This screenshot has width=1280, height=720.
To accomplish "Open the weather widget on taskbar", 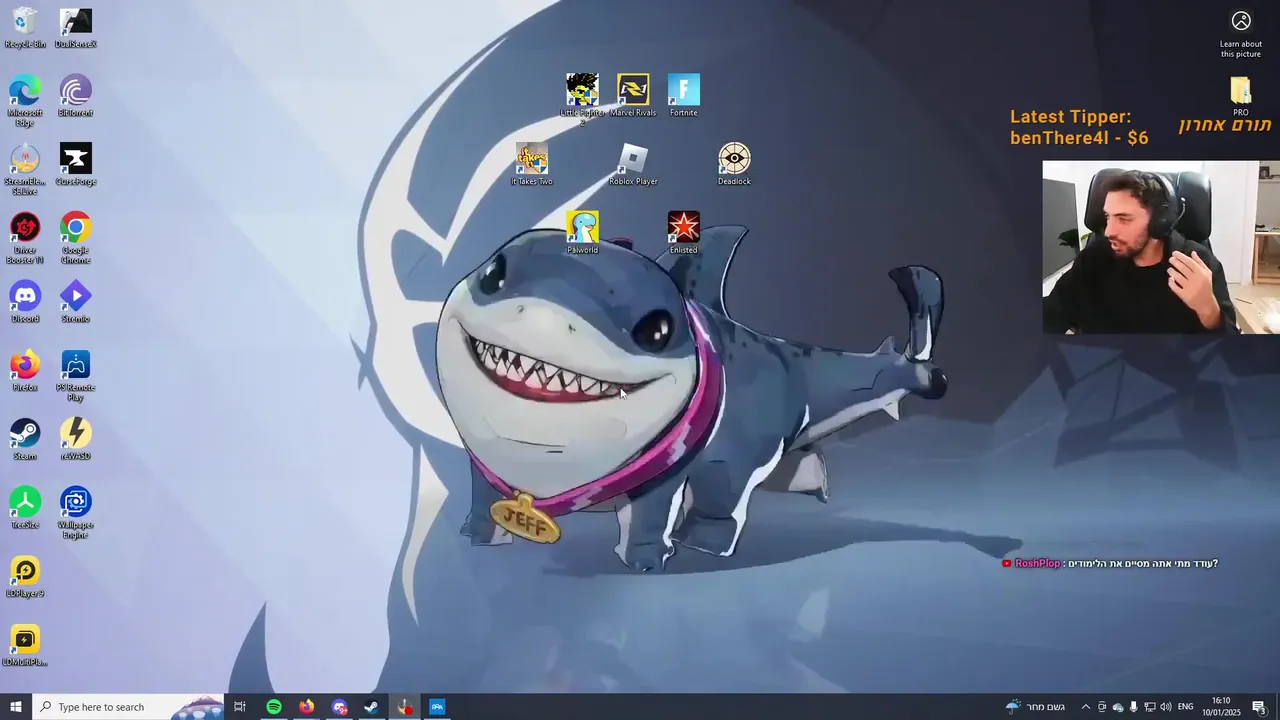I will point(1036,707).
